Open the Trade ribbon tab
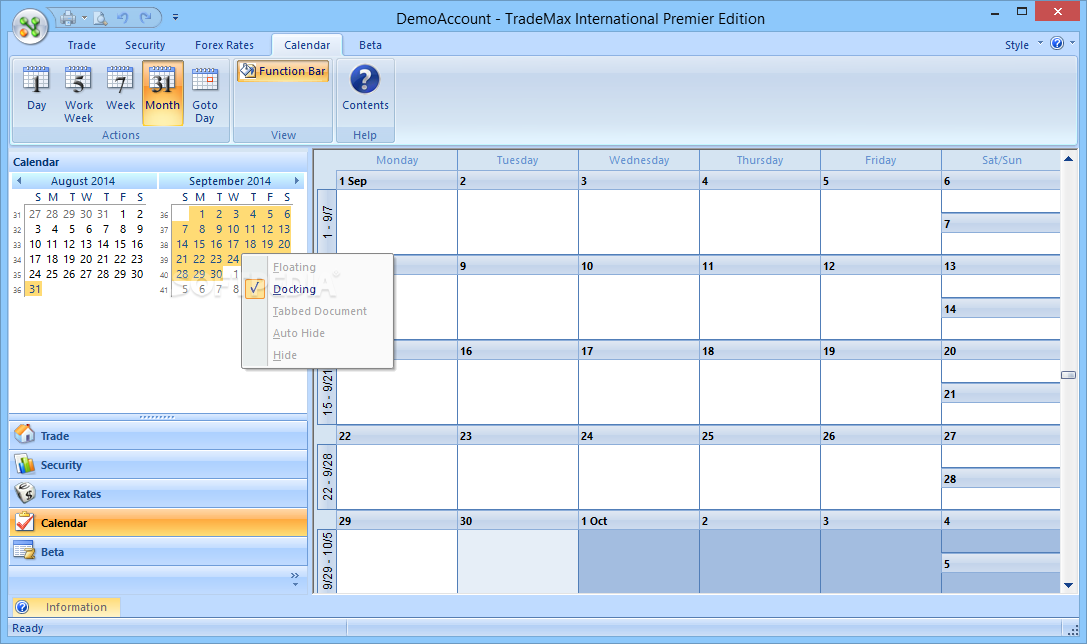 82,45
